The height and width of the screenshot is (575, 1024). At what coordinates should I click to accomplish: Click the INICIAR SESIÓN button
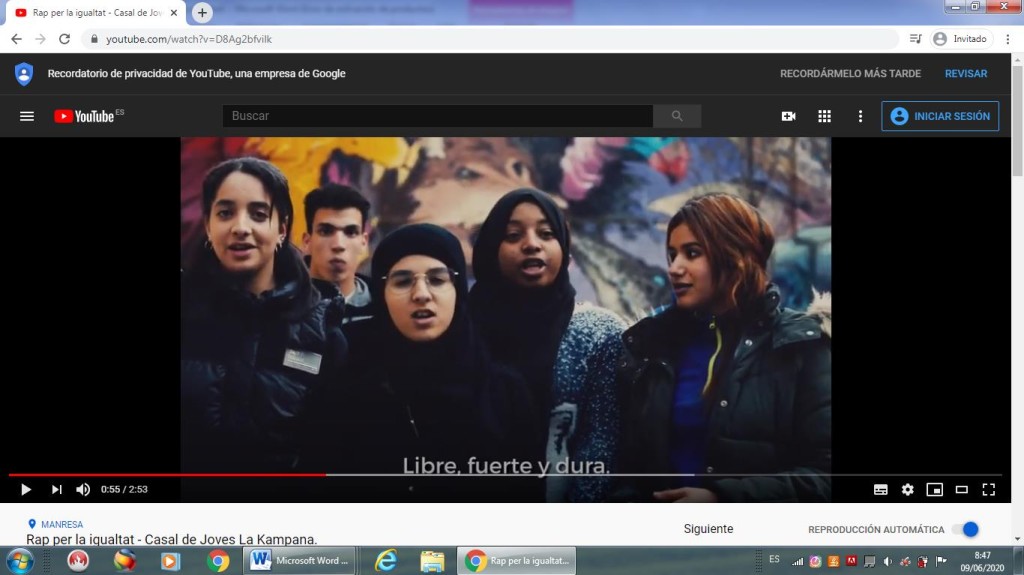[x=940, y=116]
